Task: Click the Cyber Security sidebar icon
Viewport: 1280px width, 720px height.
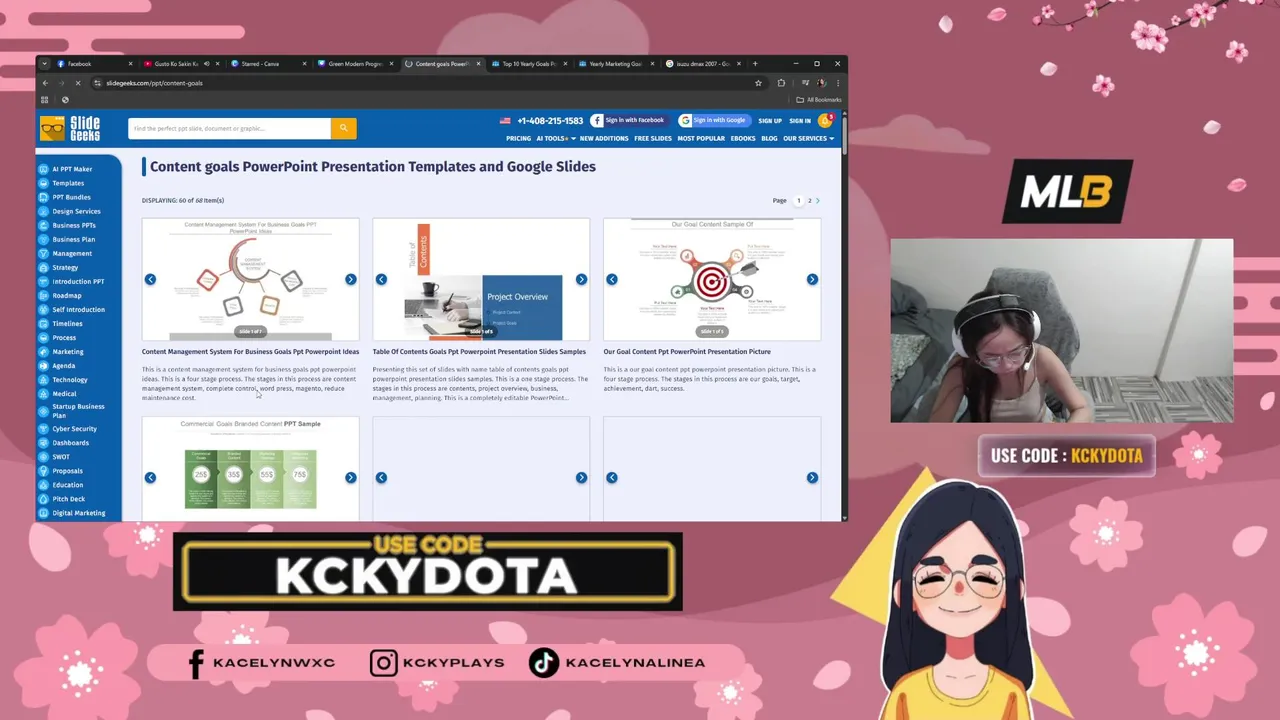Action: point(43,428)
